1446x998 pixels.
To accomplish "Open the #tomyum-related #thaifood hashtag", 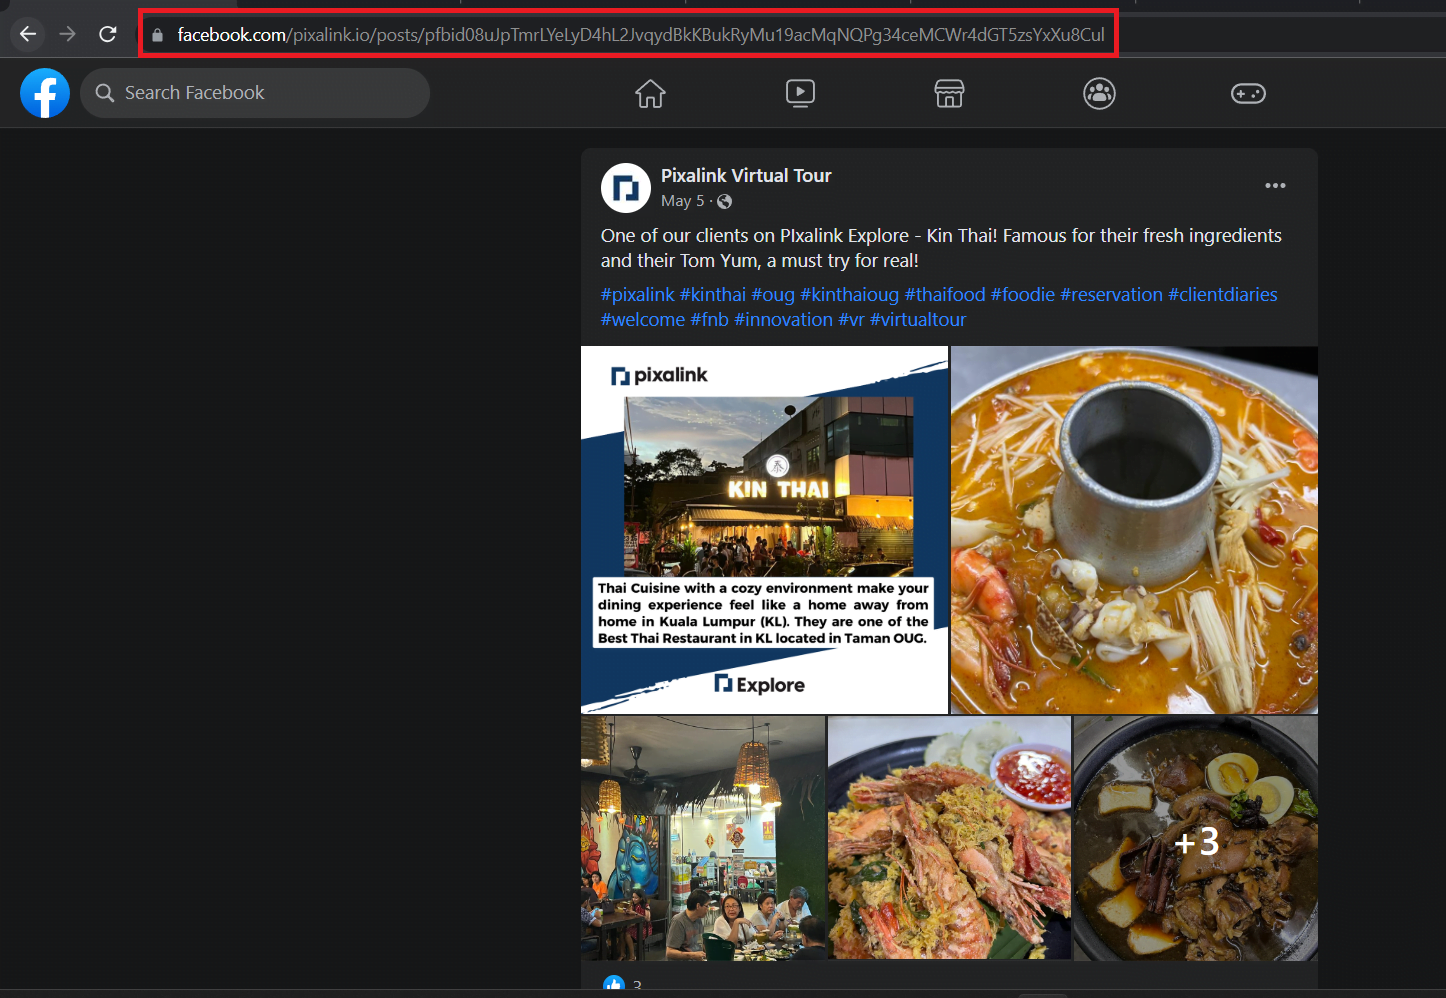I will (943, 294).
